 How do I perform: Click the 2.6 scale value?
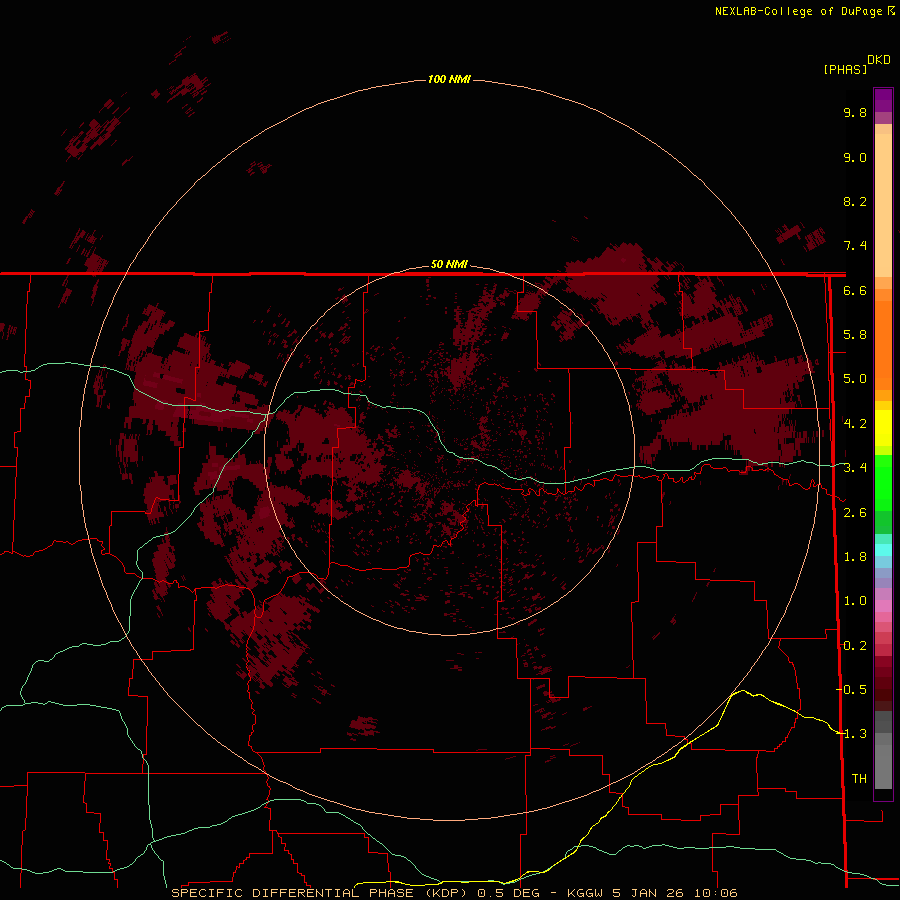[855, 513]
